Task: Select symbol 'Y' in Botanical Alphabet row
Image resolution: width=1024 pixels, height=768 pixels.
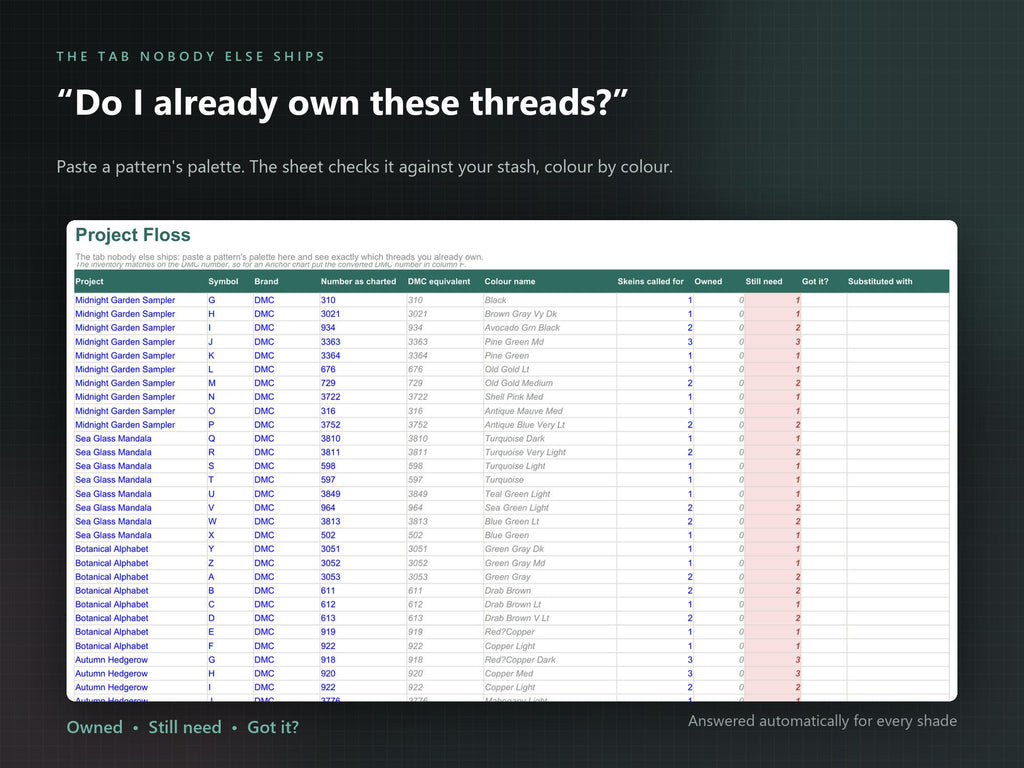Action: [211, 549]
